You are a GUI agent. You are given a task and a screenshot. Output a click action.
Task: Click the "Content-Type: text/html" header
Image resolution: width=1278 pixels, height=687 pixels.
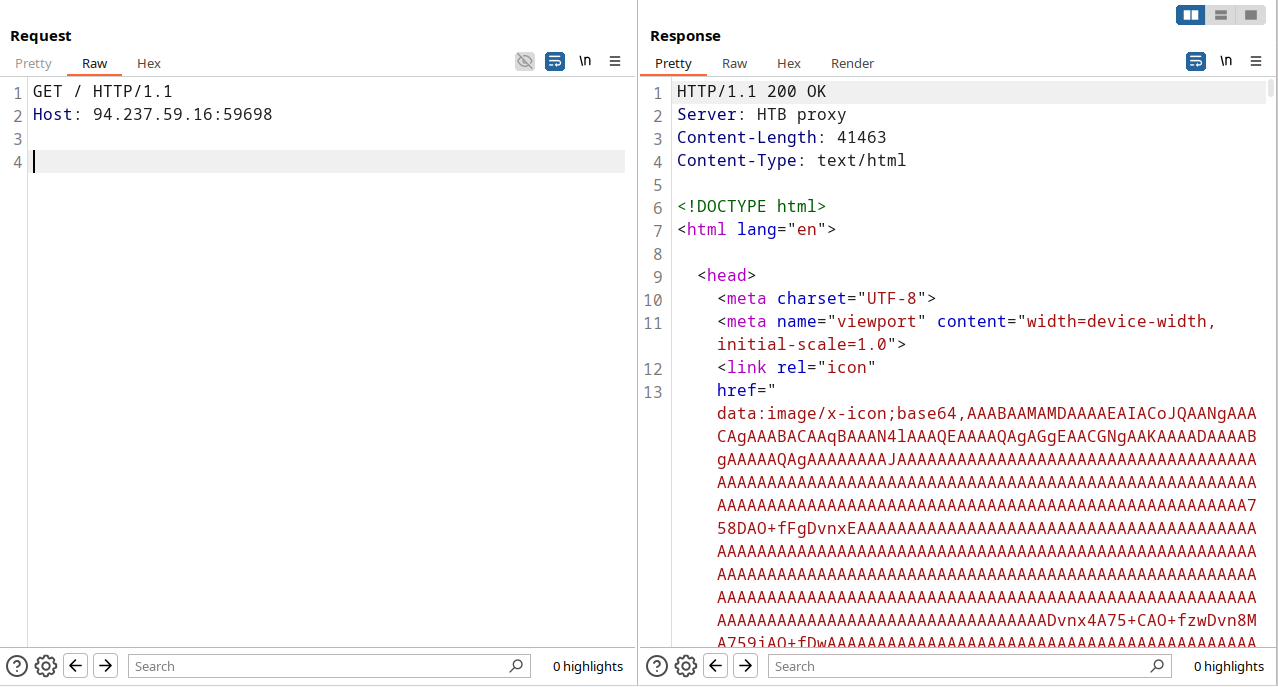tap(792, 161)
